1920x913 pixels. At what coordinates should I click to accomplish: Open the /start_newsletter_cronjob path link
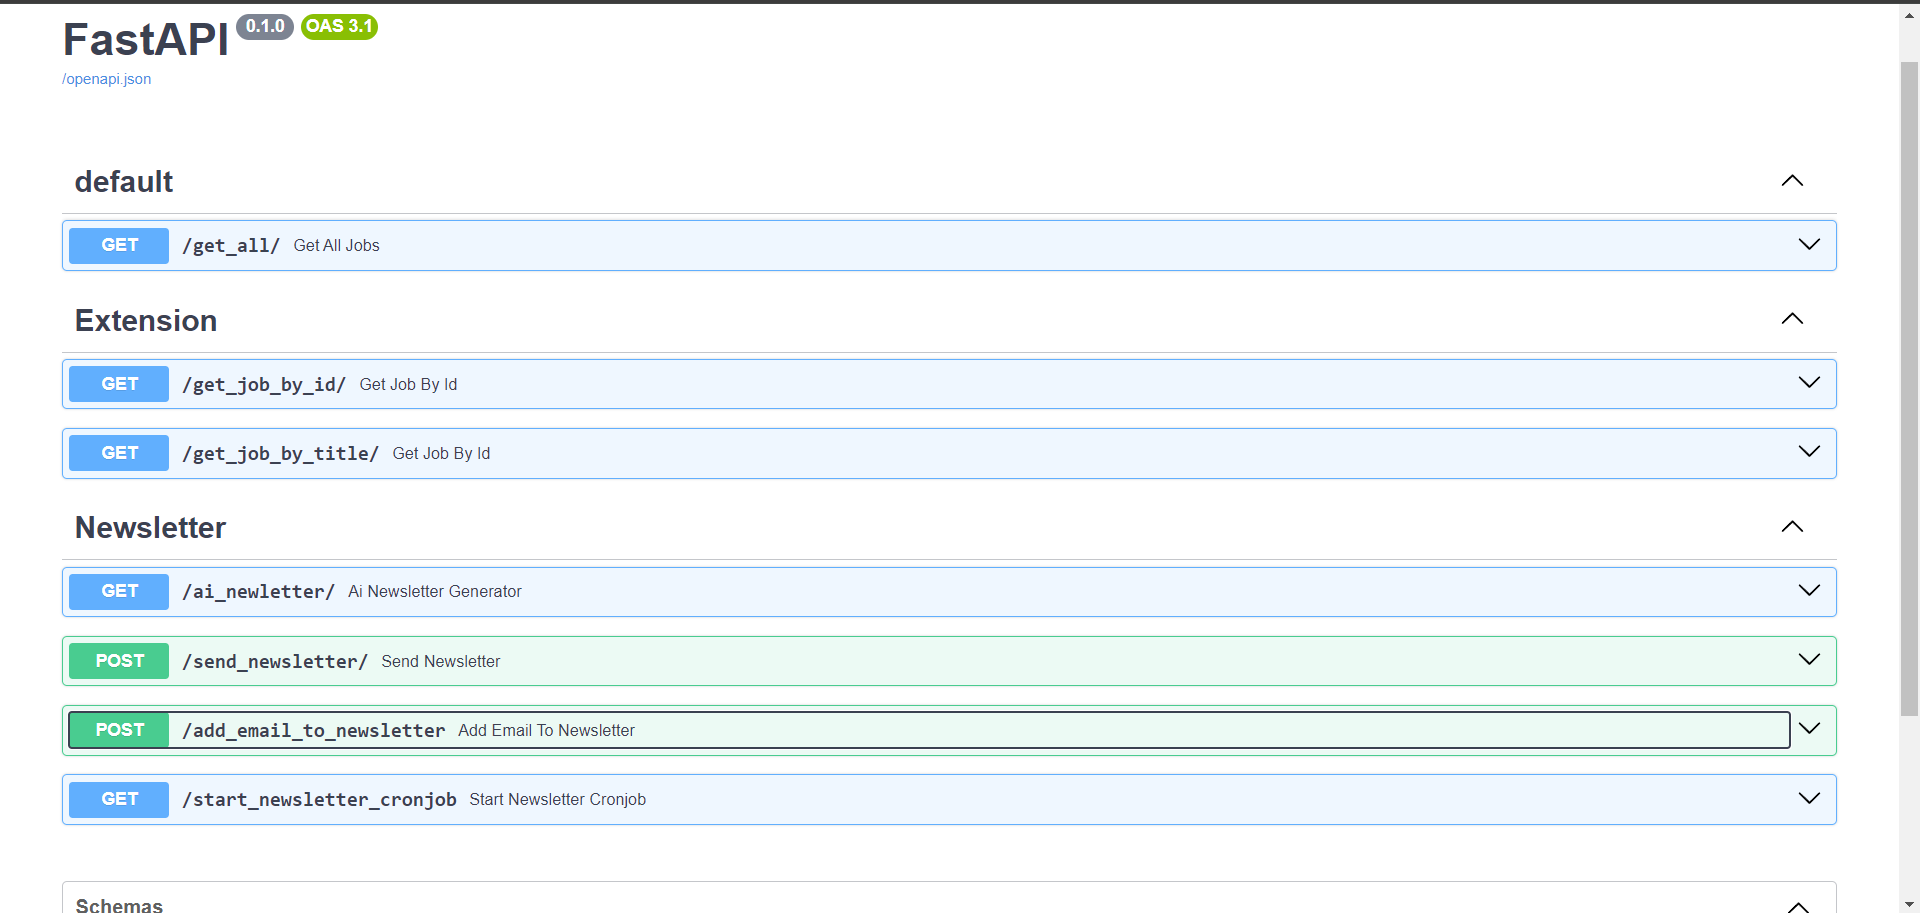[x=319, y=800]
